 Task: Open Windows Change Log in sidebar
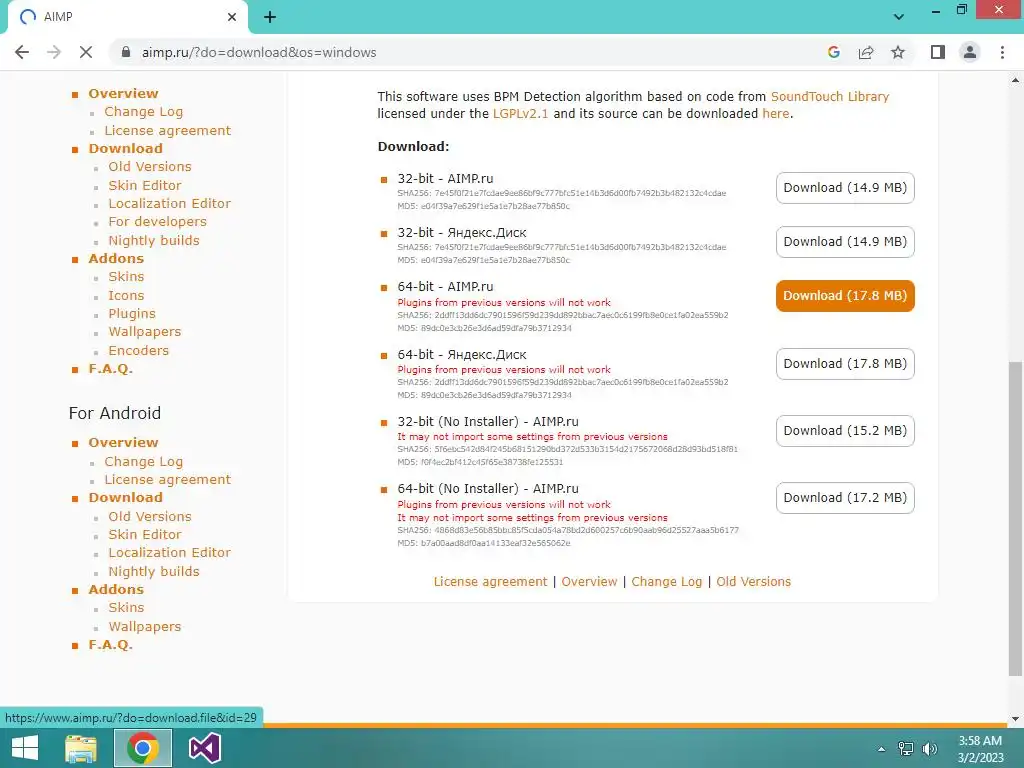(x=144, y=112)
